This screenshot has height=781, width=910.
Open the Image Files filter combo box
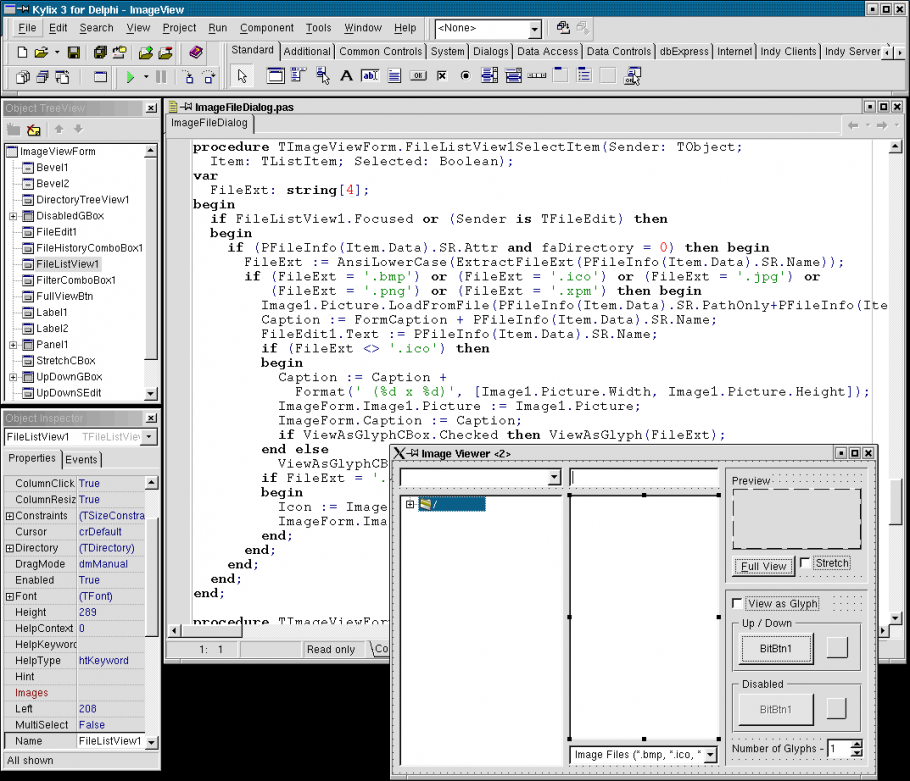711,755
